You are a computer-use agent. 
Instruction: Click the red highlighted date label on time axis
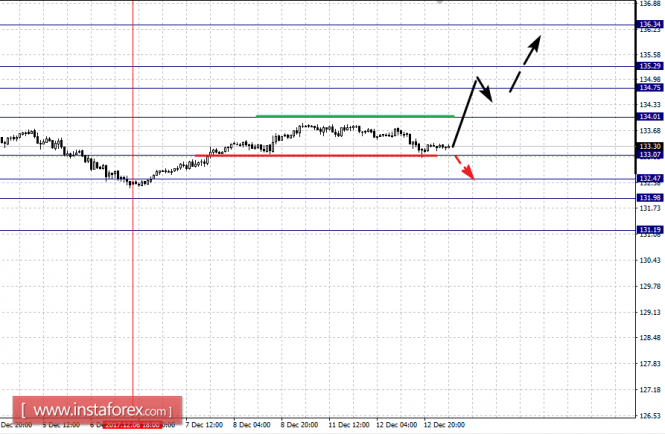click(x=132, y=425)
